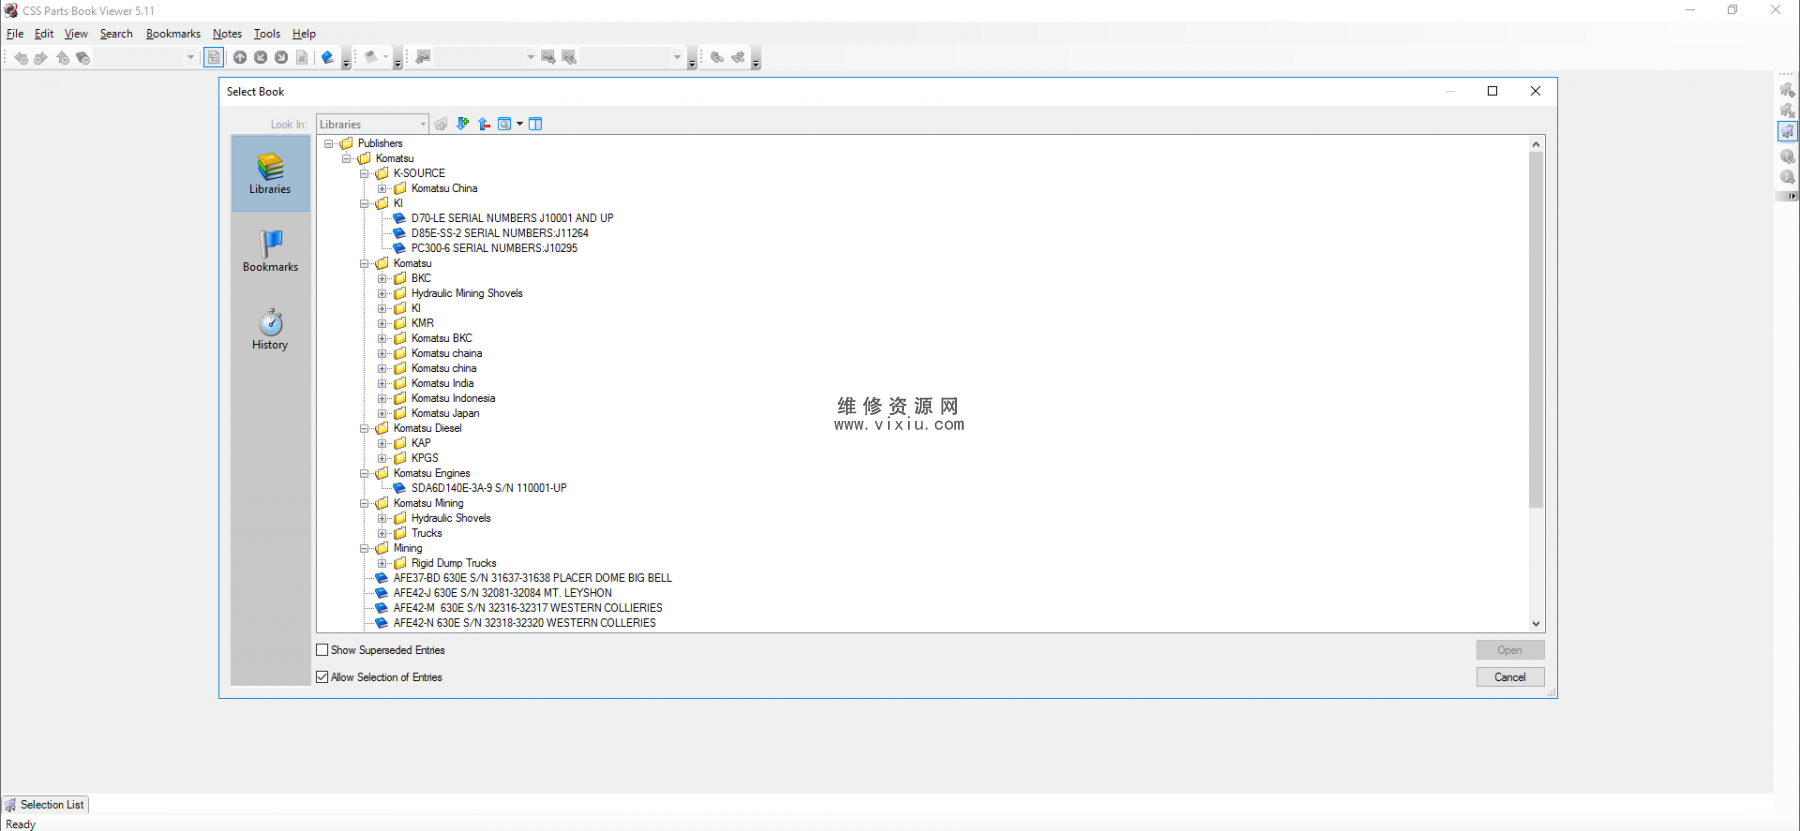This screenshot has width=1800, height=831.
Task: Click the tree vertical scrollbar thumb
Action: point(1536,330)
